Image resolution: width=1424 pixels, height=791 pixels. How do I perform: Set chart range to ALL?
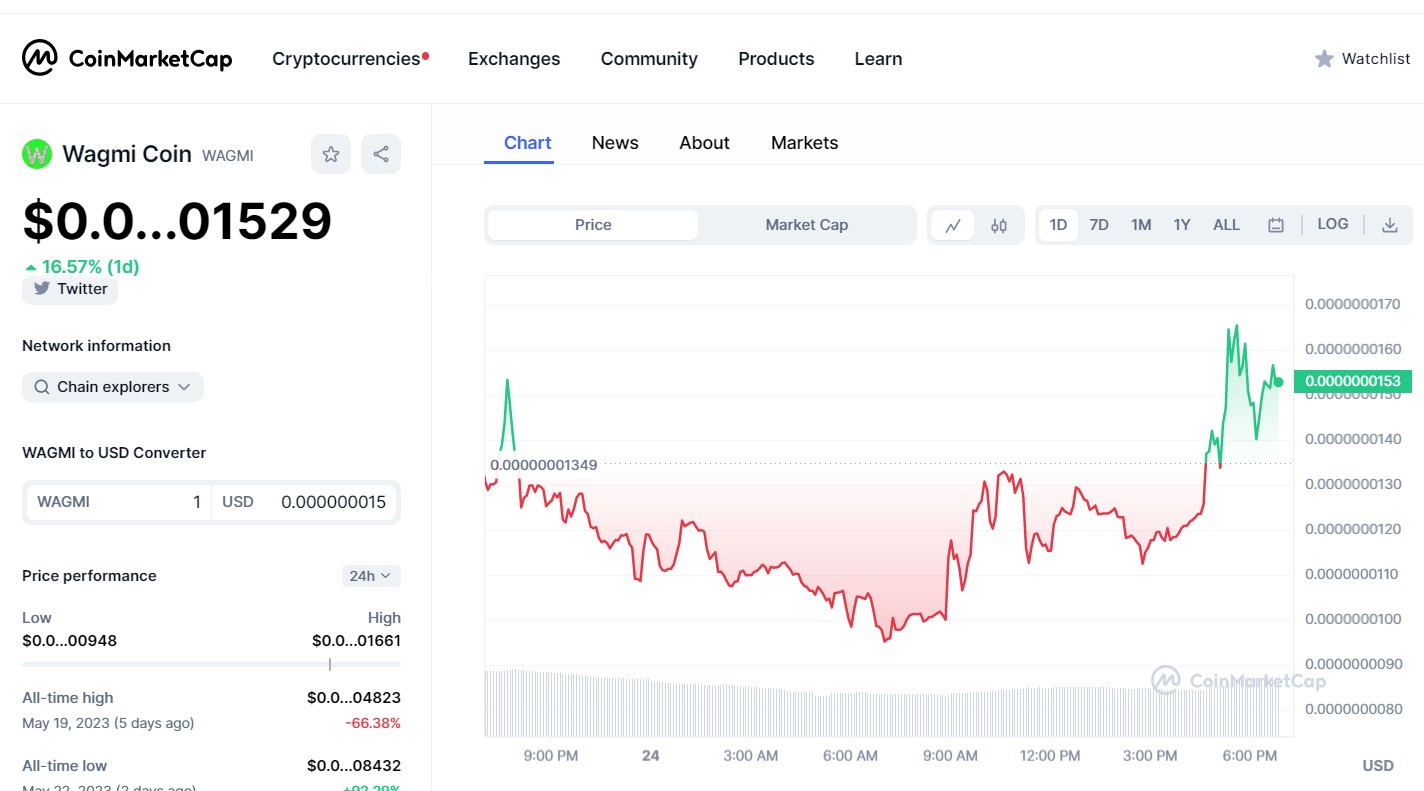[1226, 225]
